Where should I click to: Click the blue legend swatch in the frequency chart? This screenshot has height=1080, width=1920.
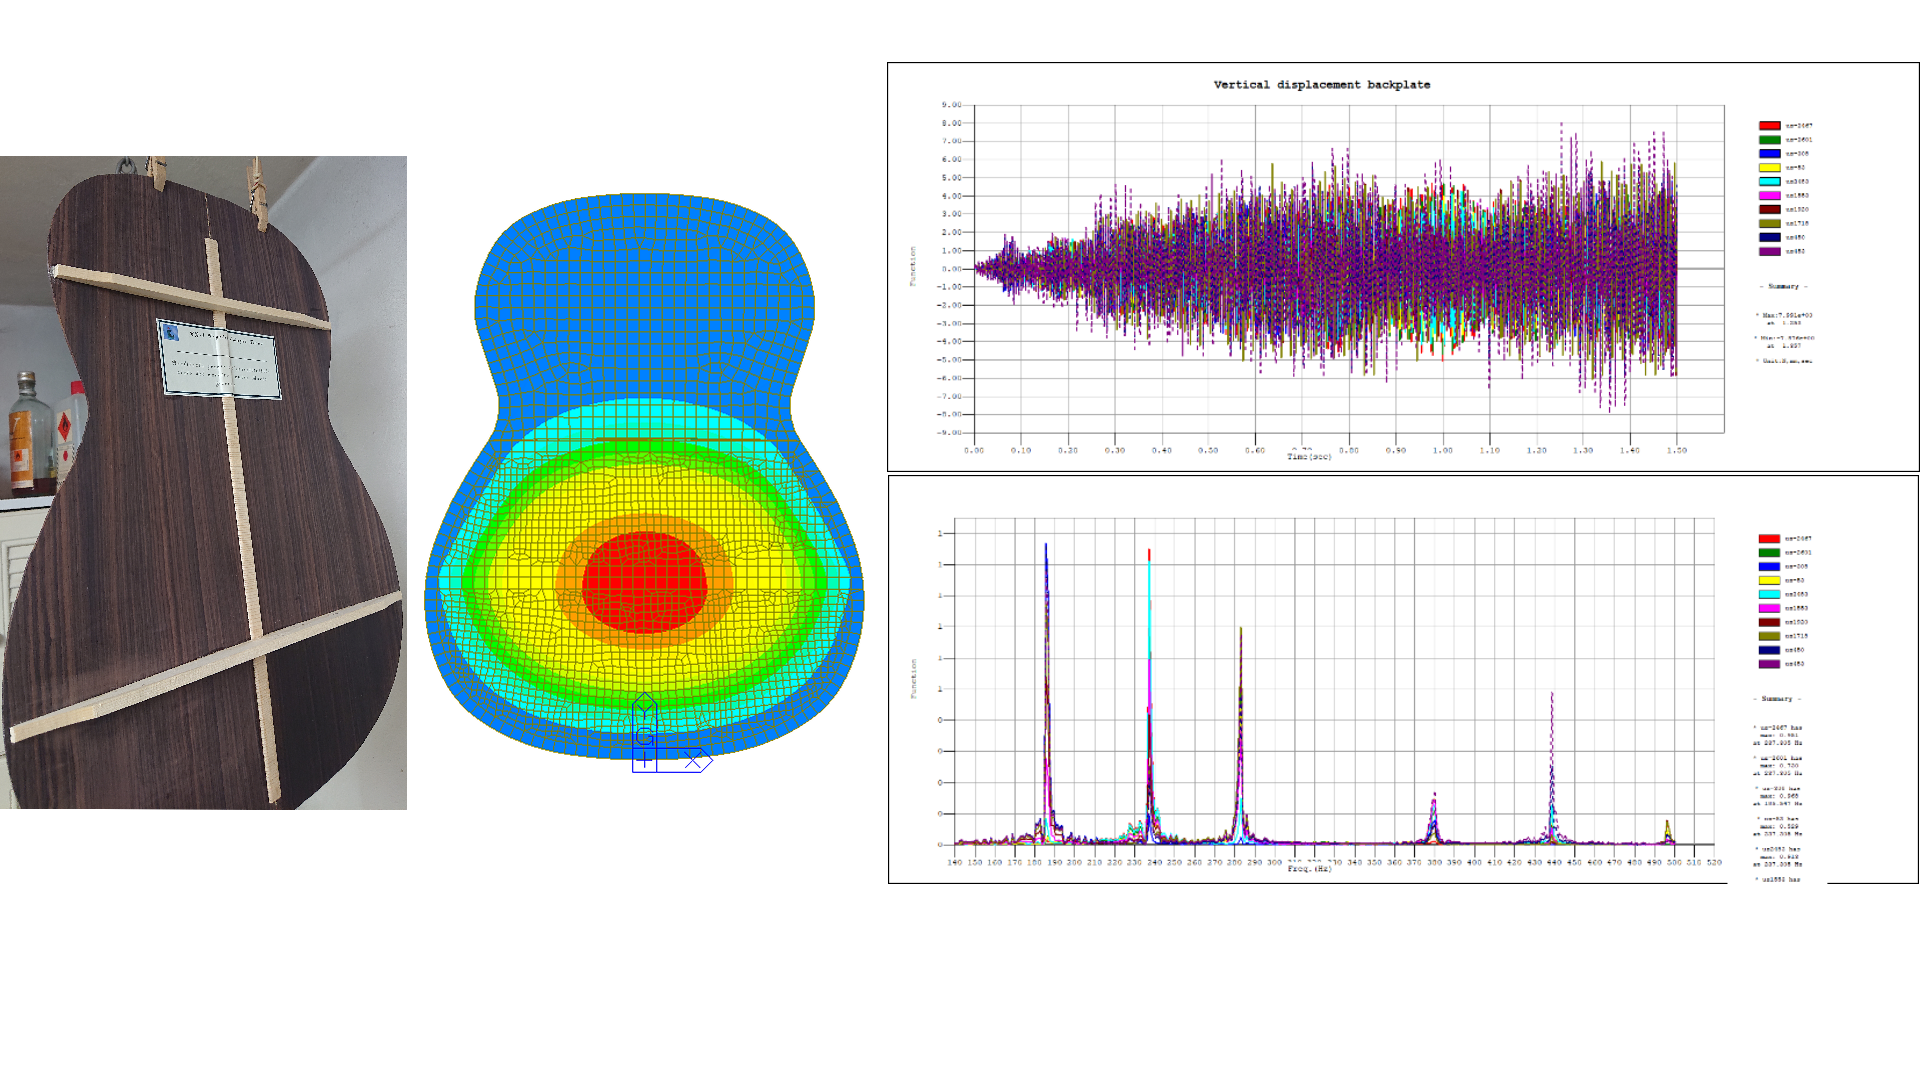pos(1769,567)
